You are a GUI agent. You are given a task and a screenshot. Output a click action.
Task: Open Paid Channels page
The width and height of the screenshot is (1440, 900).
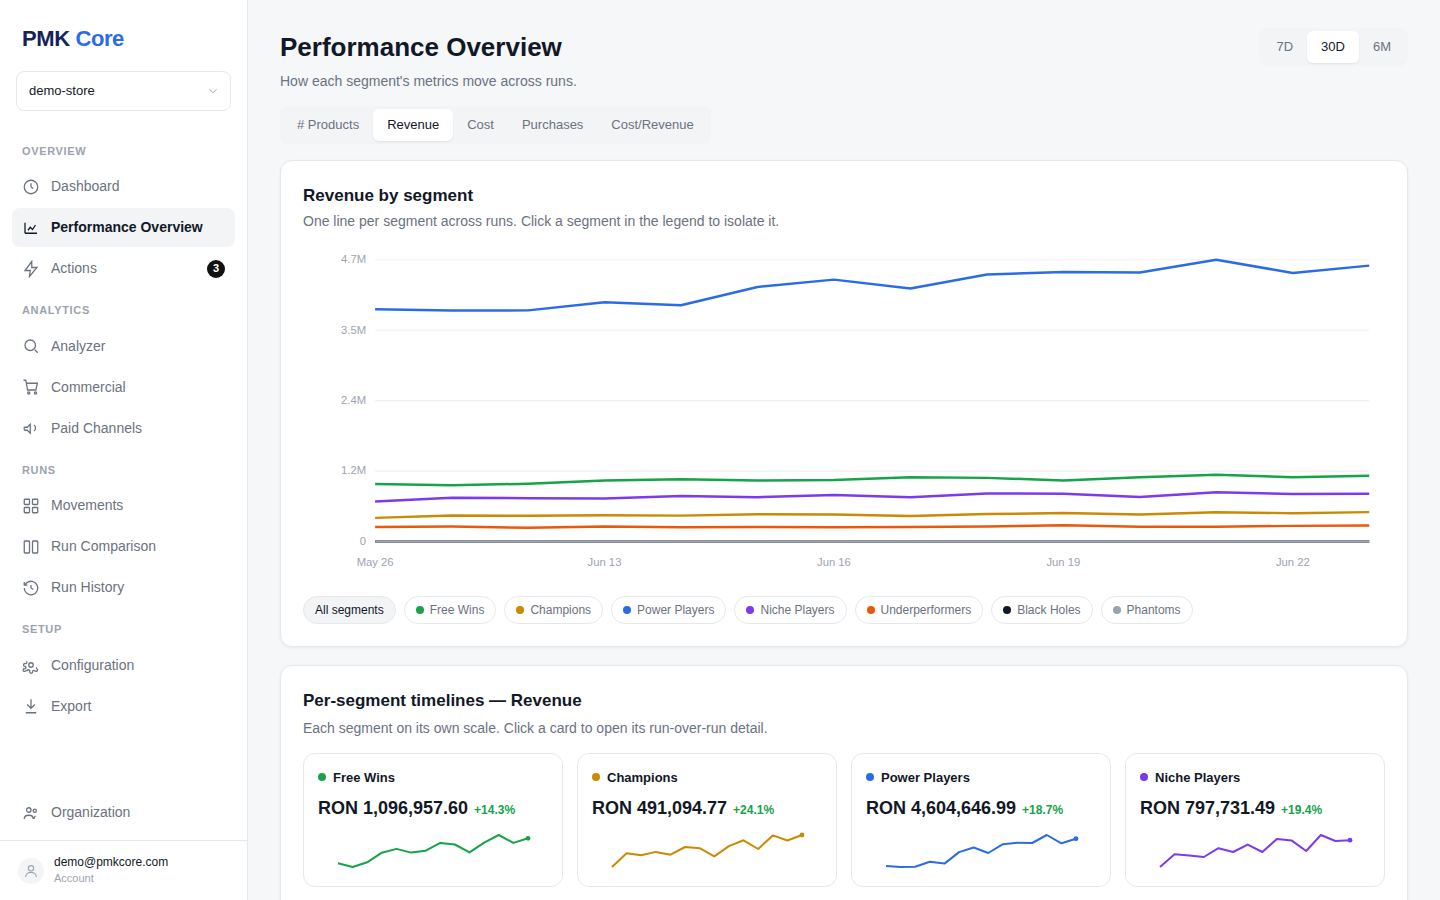(x=123, y=429)
